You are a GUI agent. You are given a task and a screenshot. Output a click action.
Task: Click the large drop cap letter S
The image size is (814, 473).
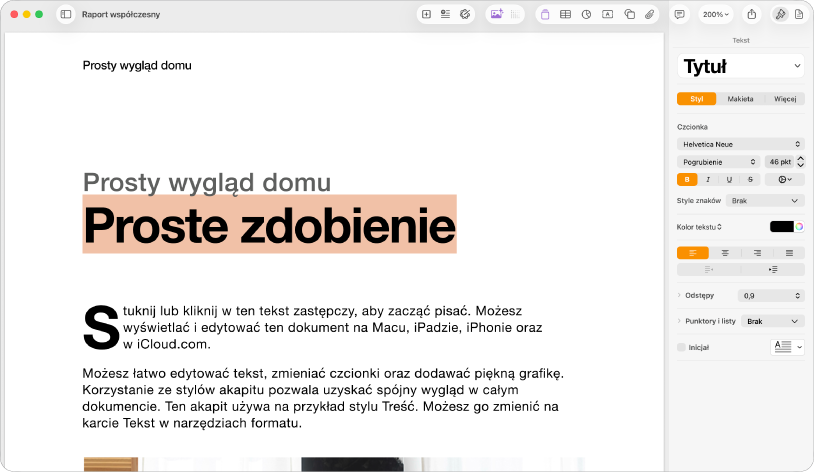coord(101,328)
